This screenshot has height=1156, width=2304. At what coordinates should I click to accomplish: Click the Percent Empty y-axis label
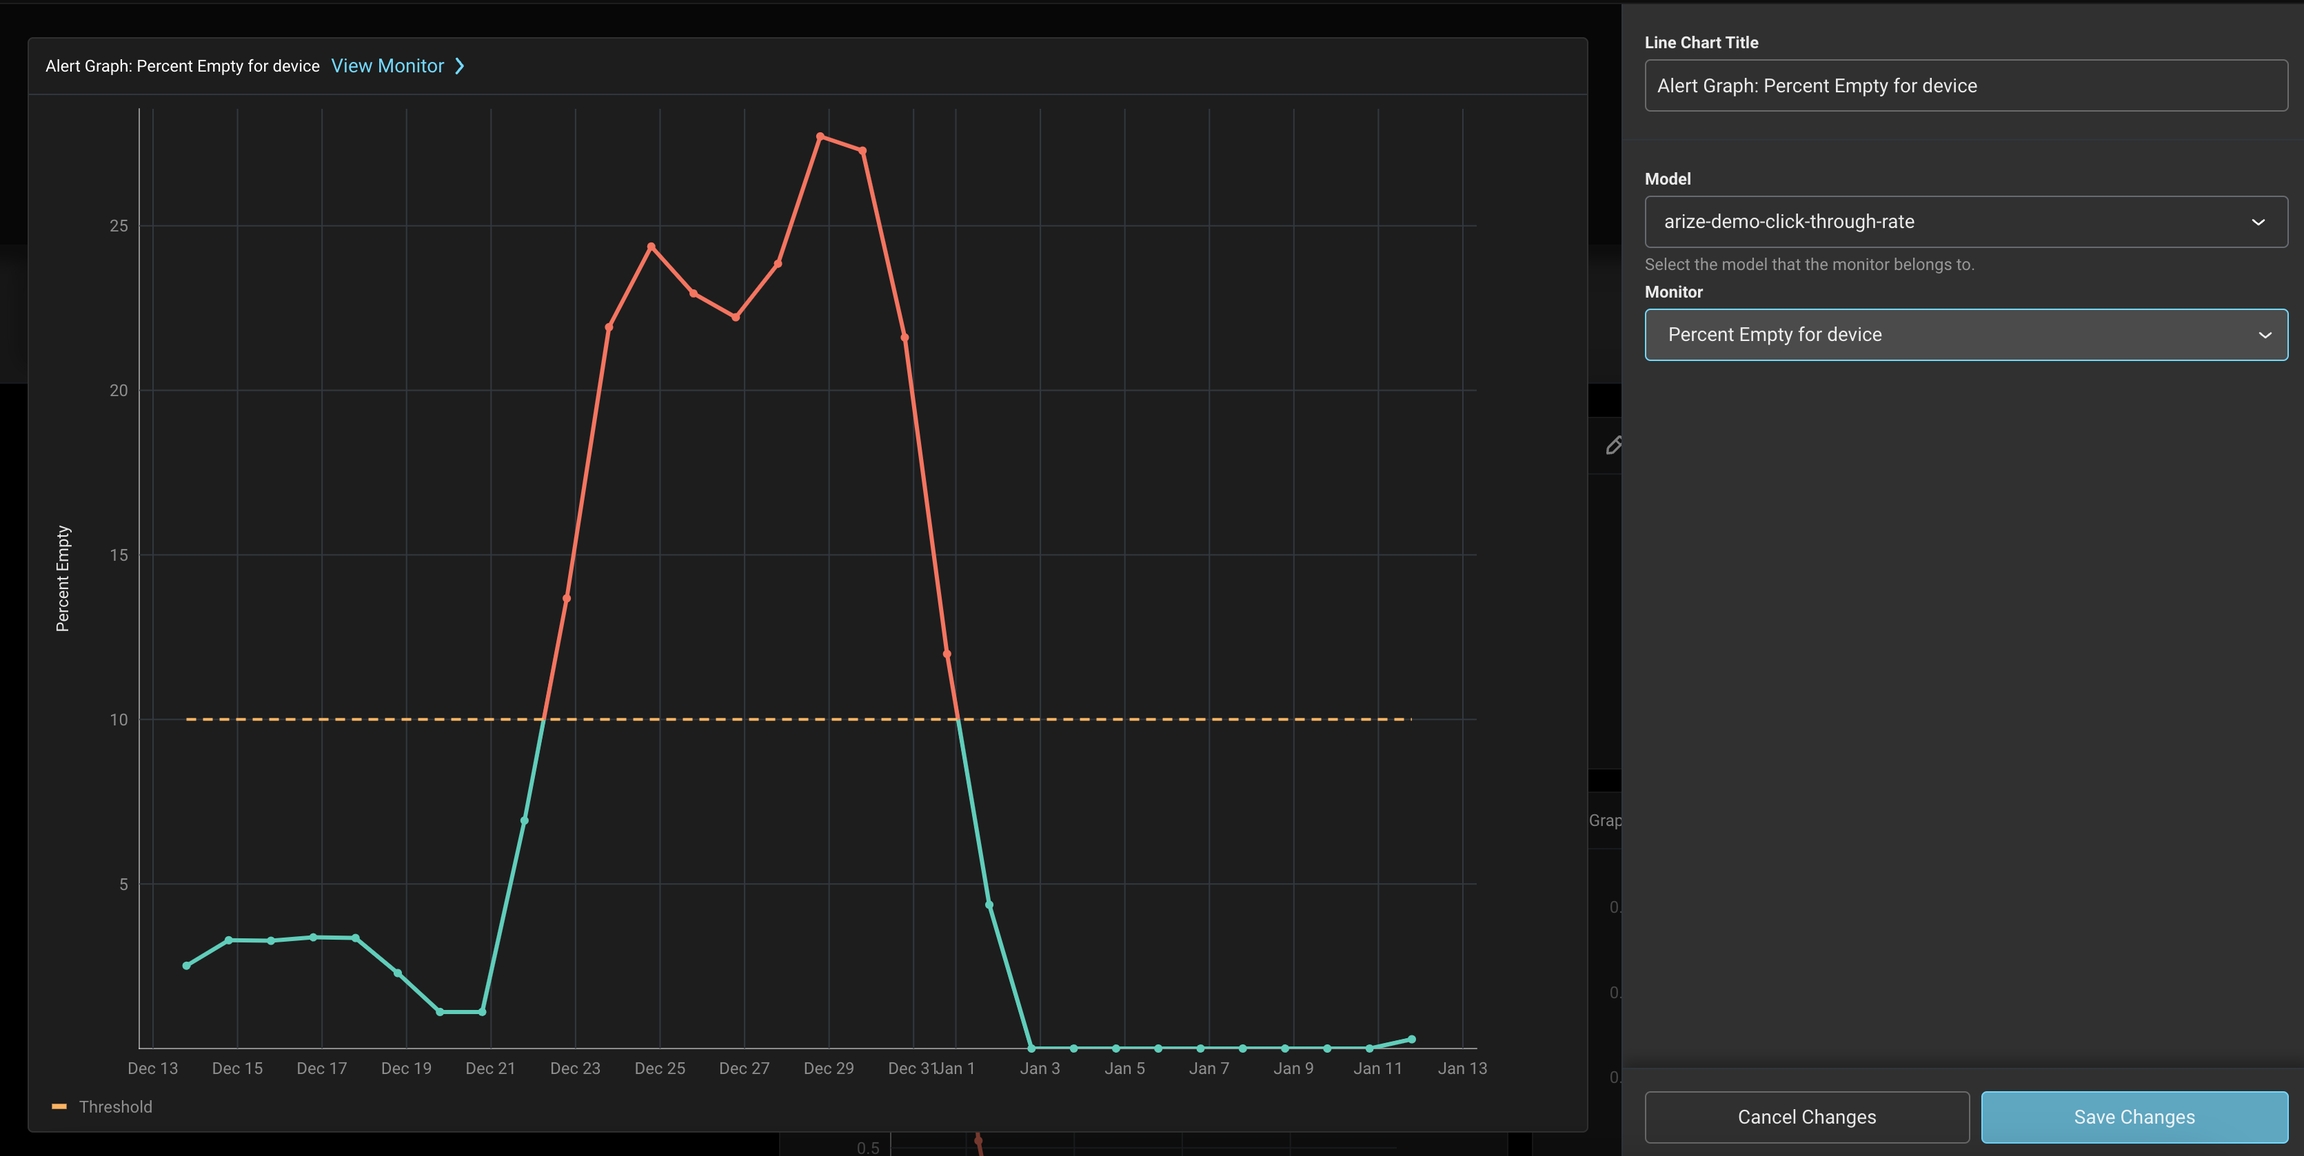63,578
